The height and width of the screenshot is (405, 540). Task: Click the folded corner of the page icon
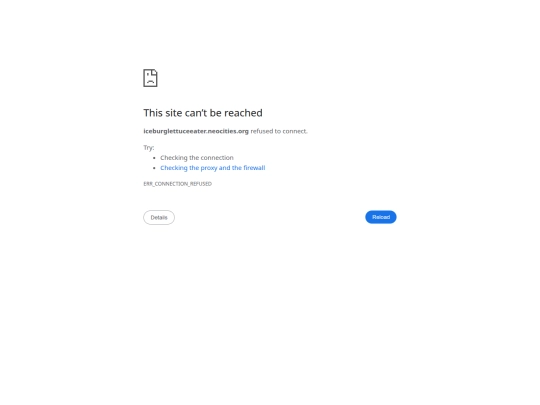pyautogui.click(x=155, y=72)
